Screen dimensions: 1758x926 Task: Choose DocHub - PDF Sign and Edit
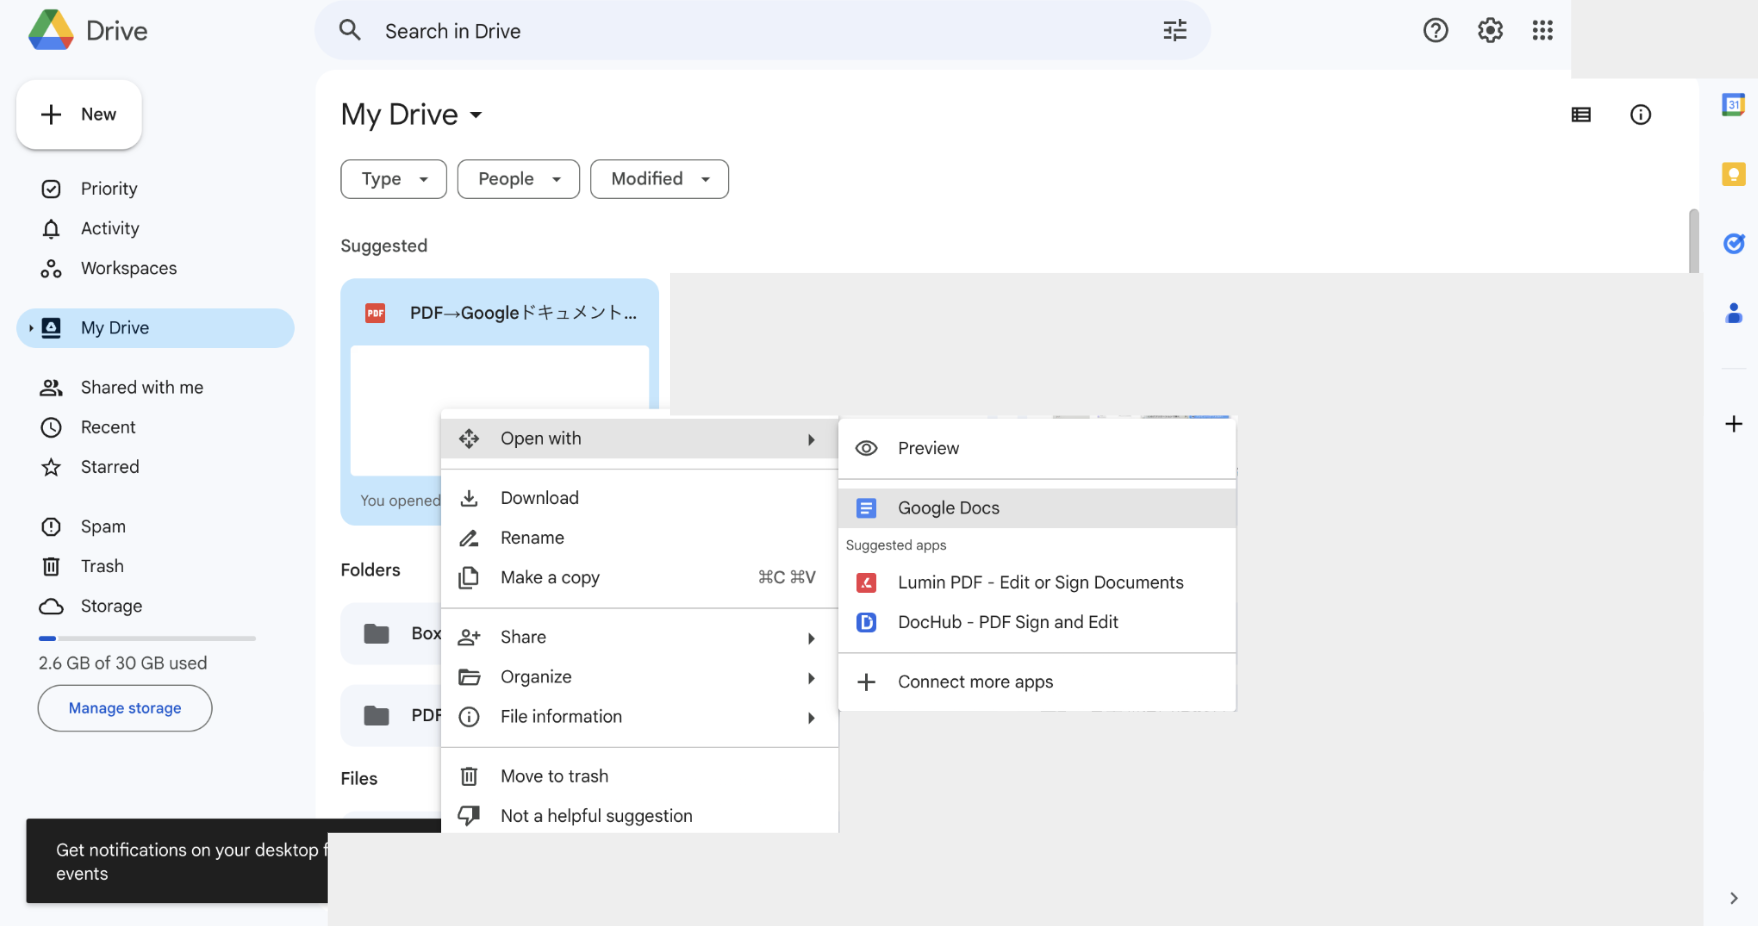1037,622
